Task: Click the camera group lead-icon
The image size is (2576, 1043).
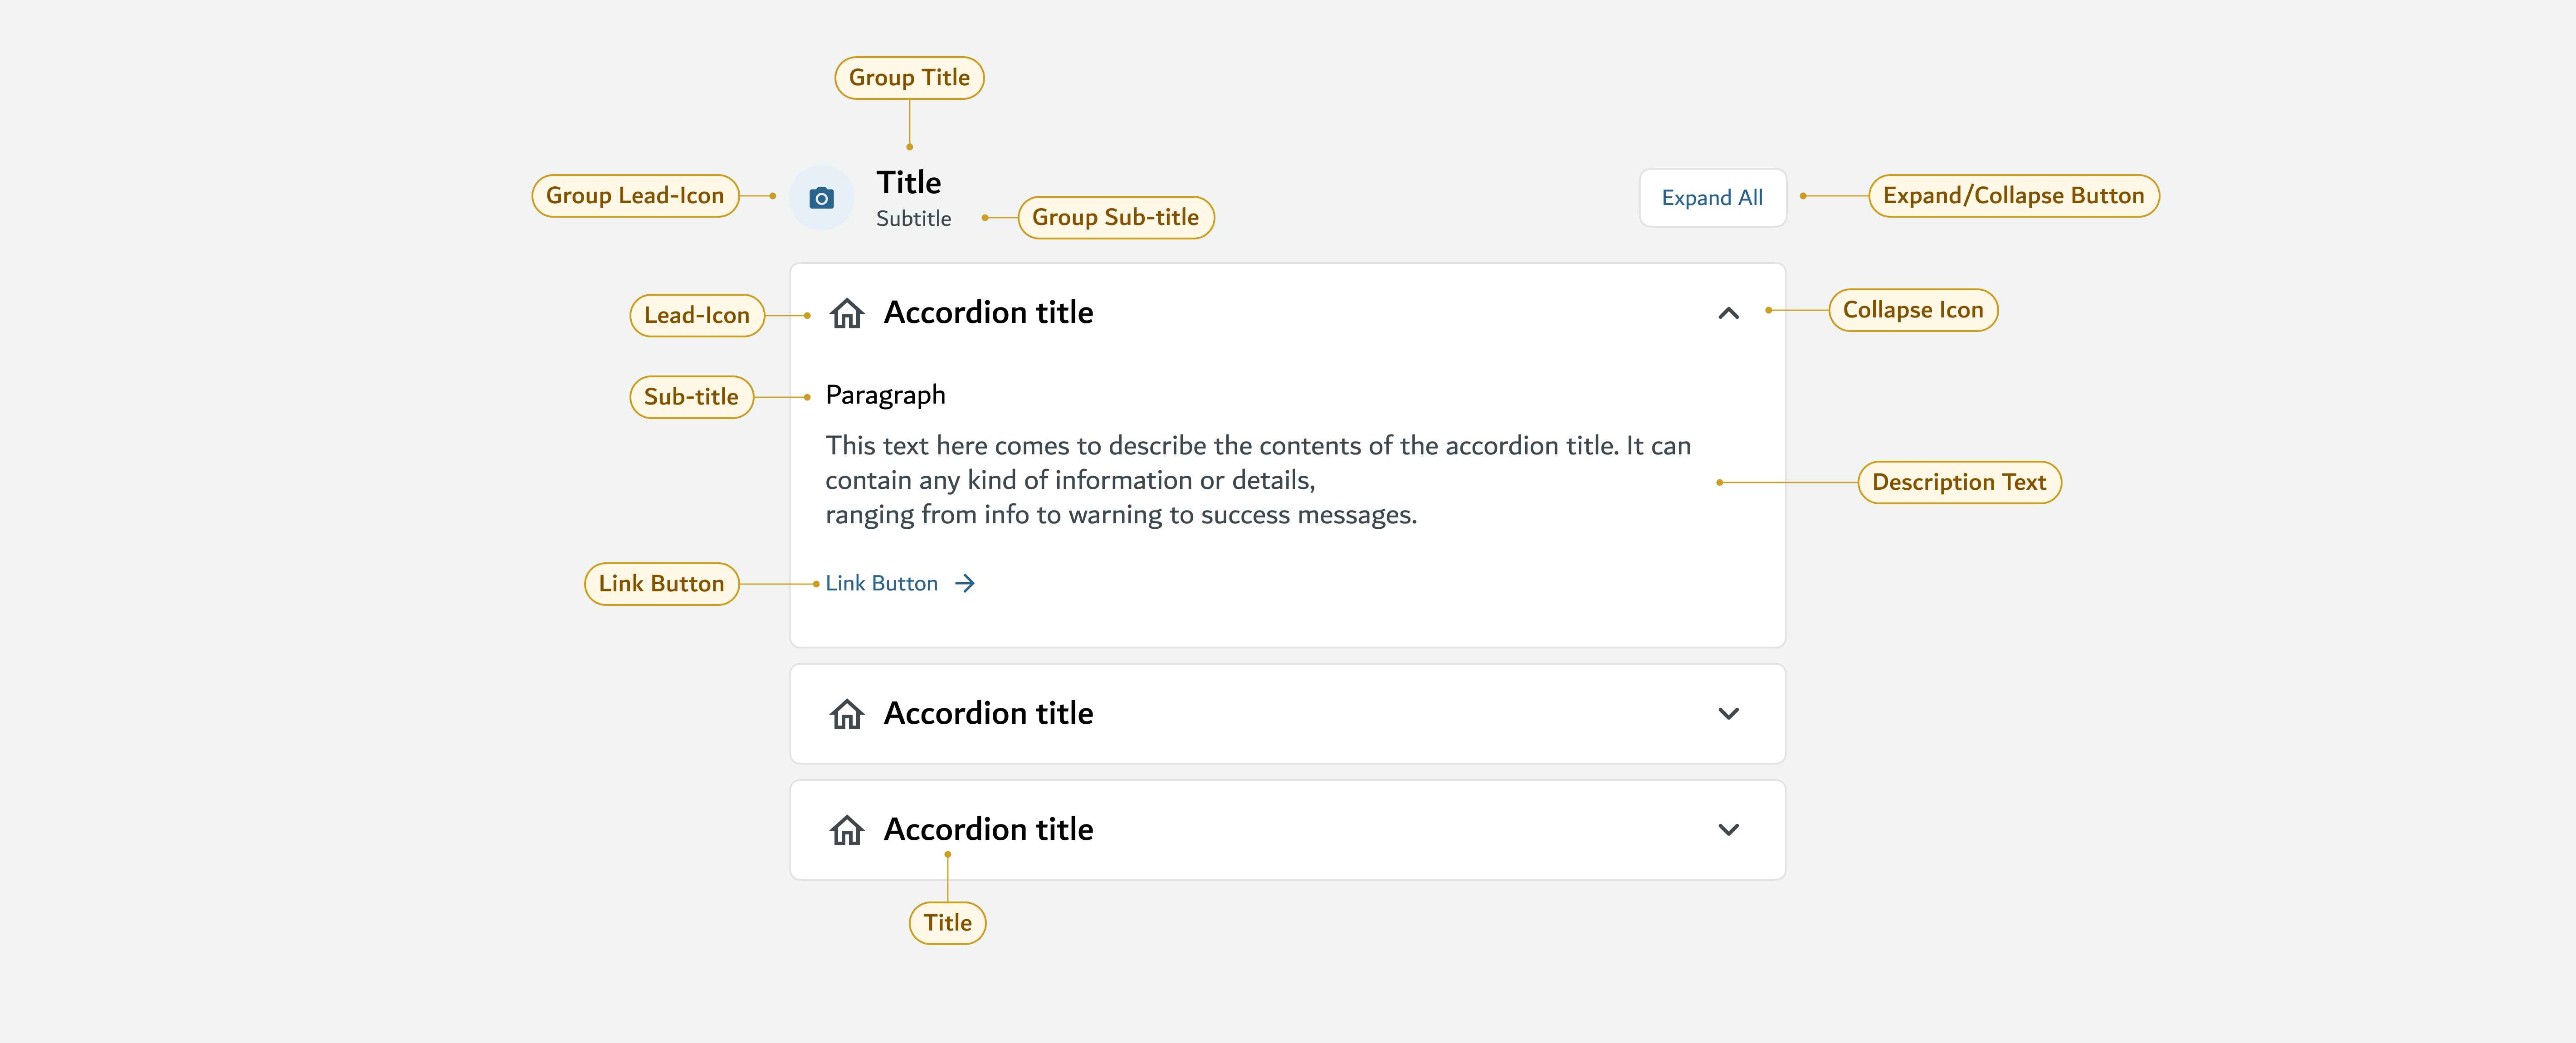Action: tap(821, 198)
